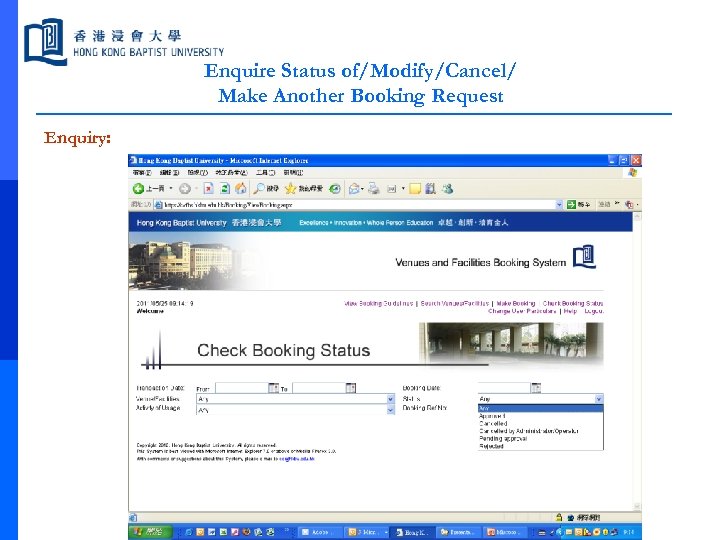This screenshot has width=720, height=540.
Task: Click the Logout link
Action: 594,311
